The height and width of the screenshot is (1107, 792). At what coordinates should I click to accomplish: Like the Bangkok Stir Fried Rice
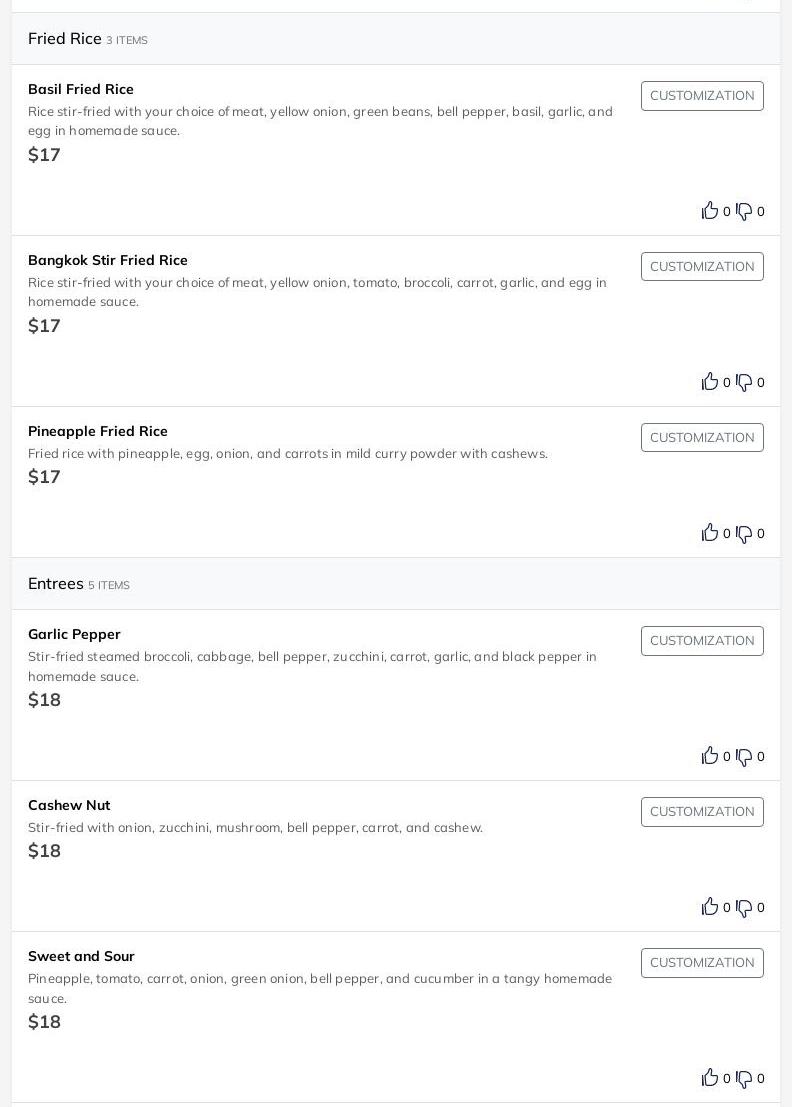[710, 381]
